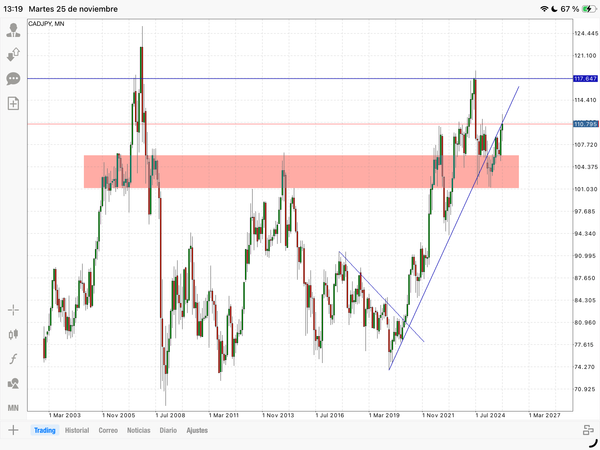Tap the 1 Jul 2024 date label
The image size is (600, 450).
point(490,415)
